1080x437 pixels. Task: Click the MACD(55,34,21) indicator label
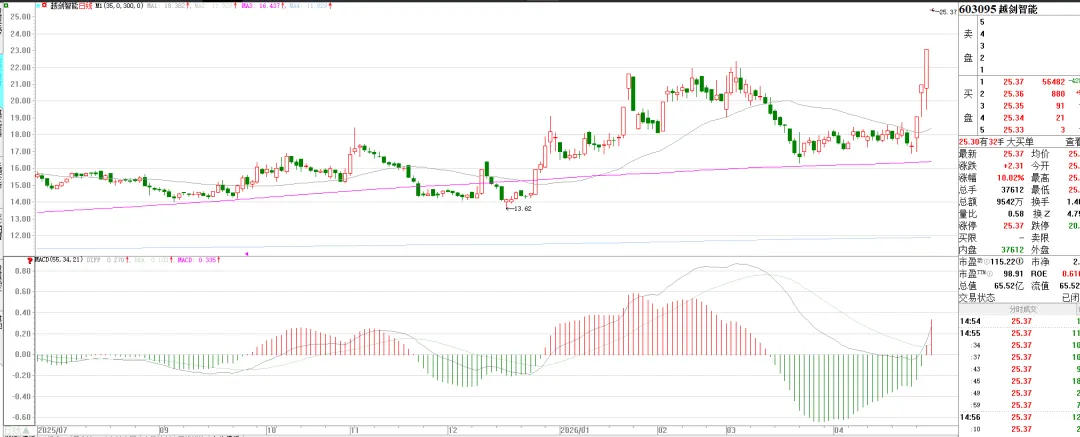click(59, 260)
